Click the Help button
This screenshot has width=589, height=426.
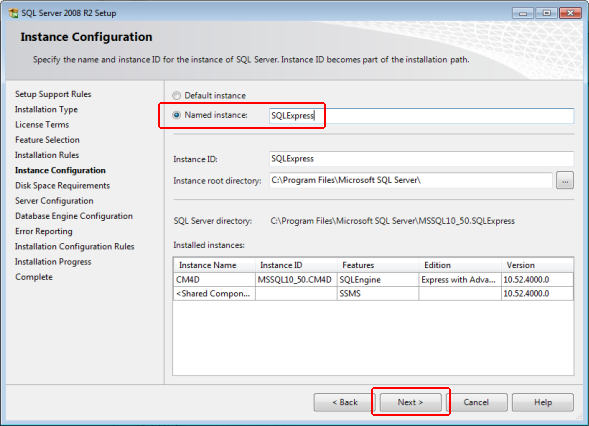coord(543,402)
